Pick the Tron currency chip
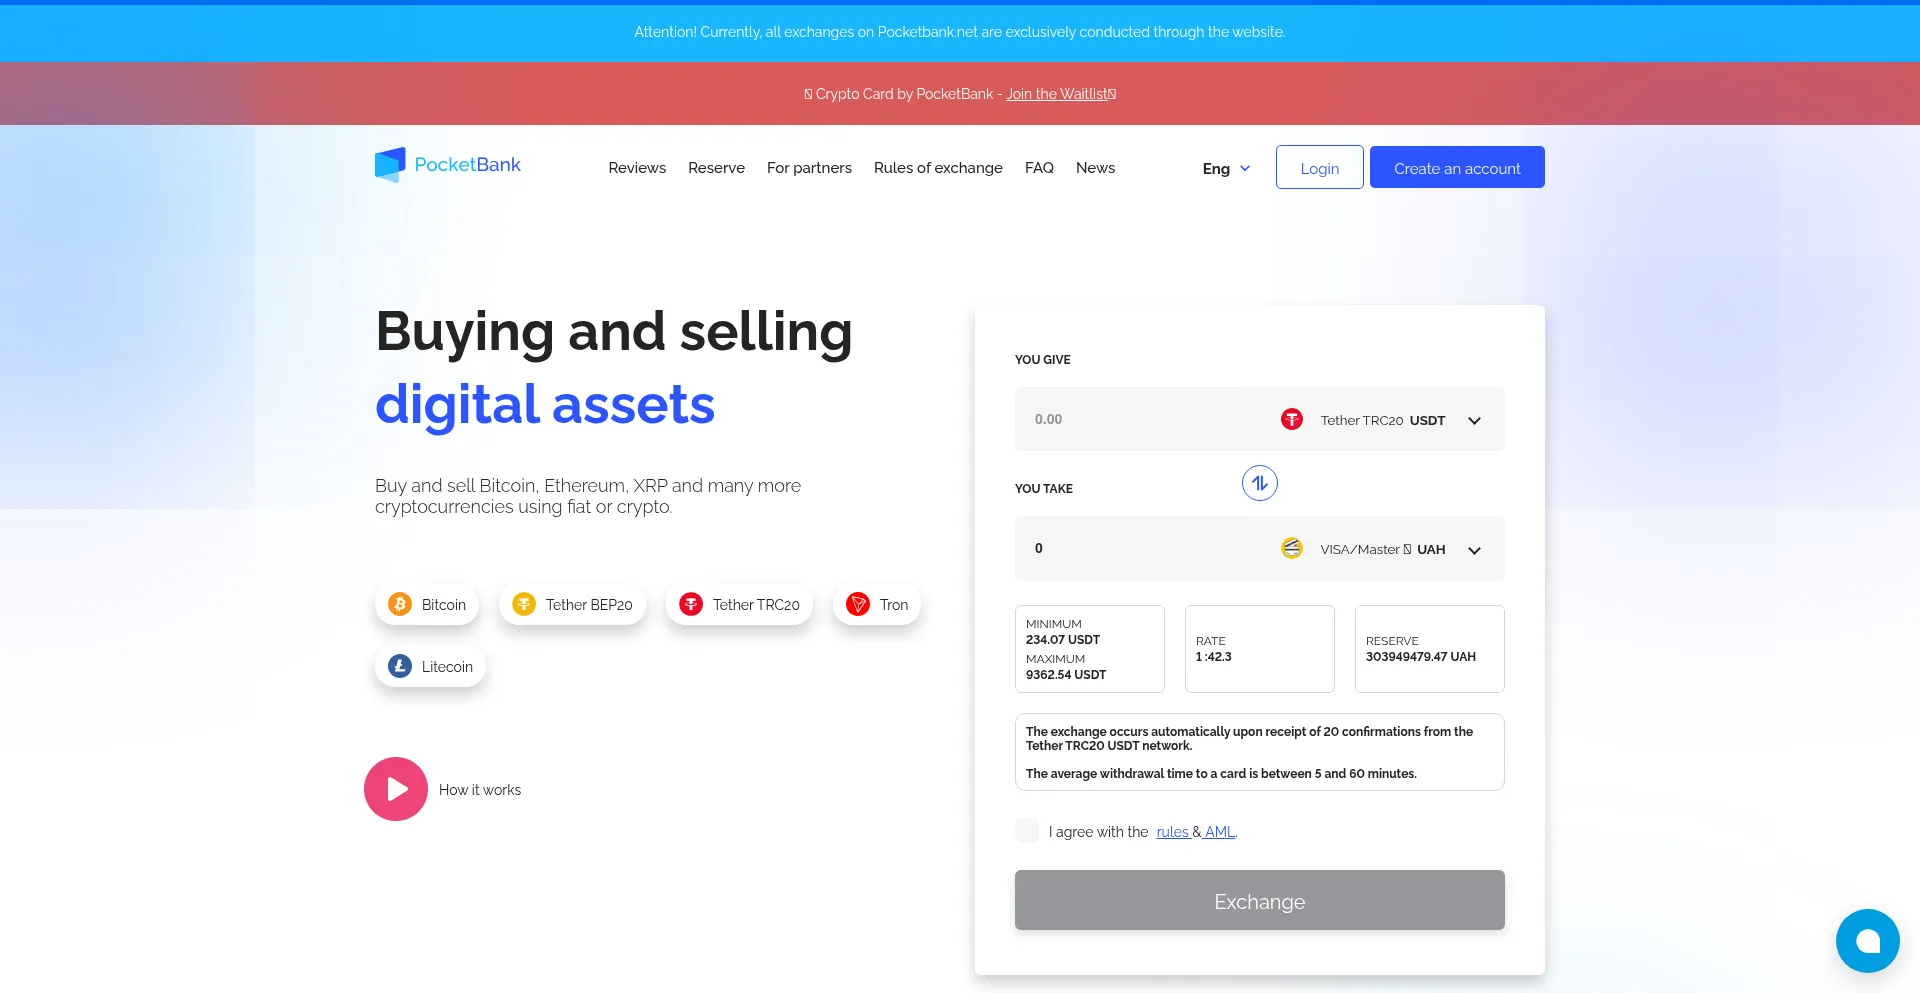The width and height of the screenshot is (1920, 993). (877, 605)
